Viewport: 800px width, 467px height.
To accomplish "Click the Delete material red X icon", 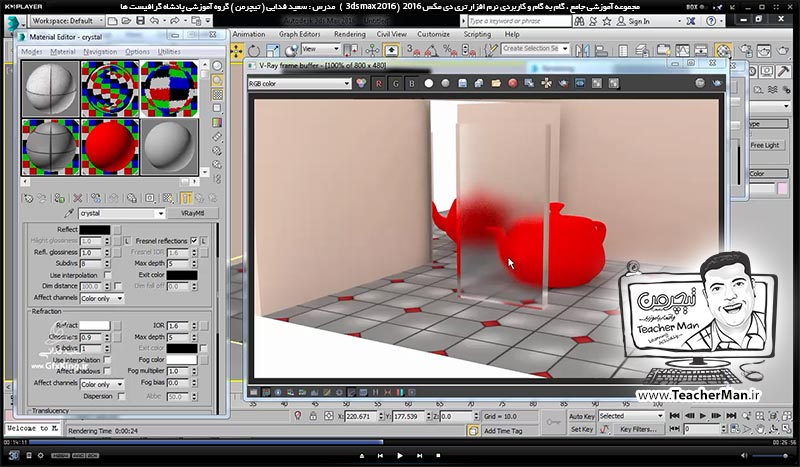I will pyautogui.click(x=78, y=198).
